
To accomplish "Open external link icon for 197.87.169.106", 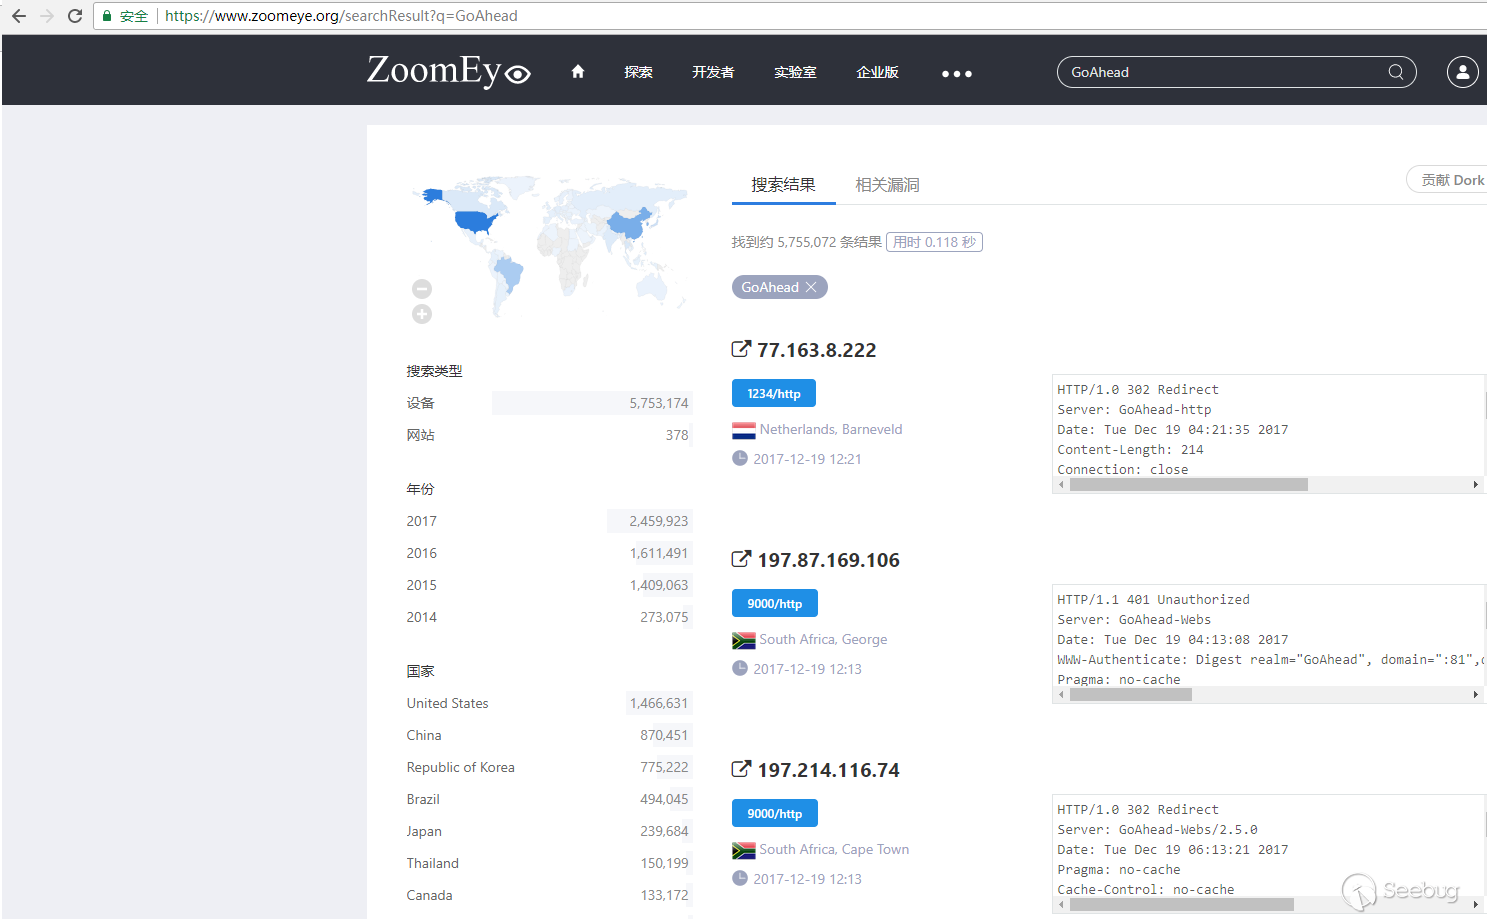I will click(741, 559).
